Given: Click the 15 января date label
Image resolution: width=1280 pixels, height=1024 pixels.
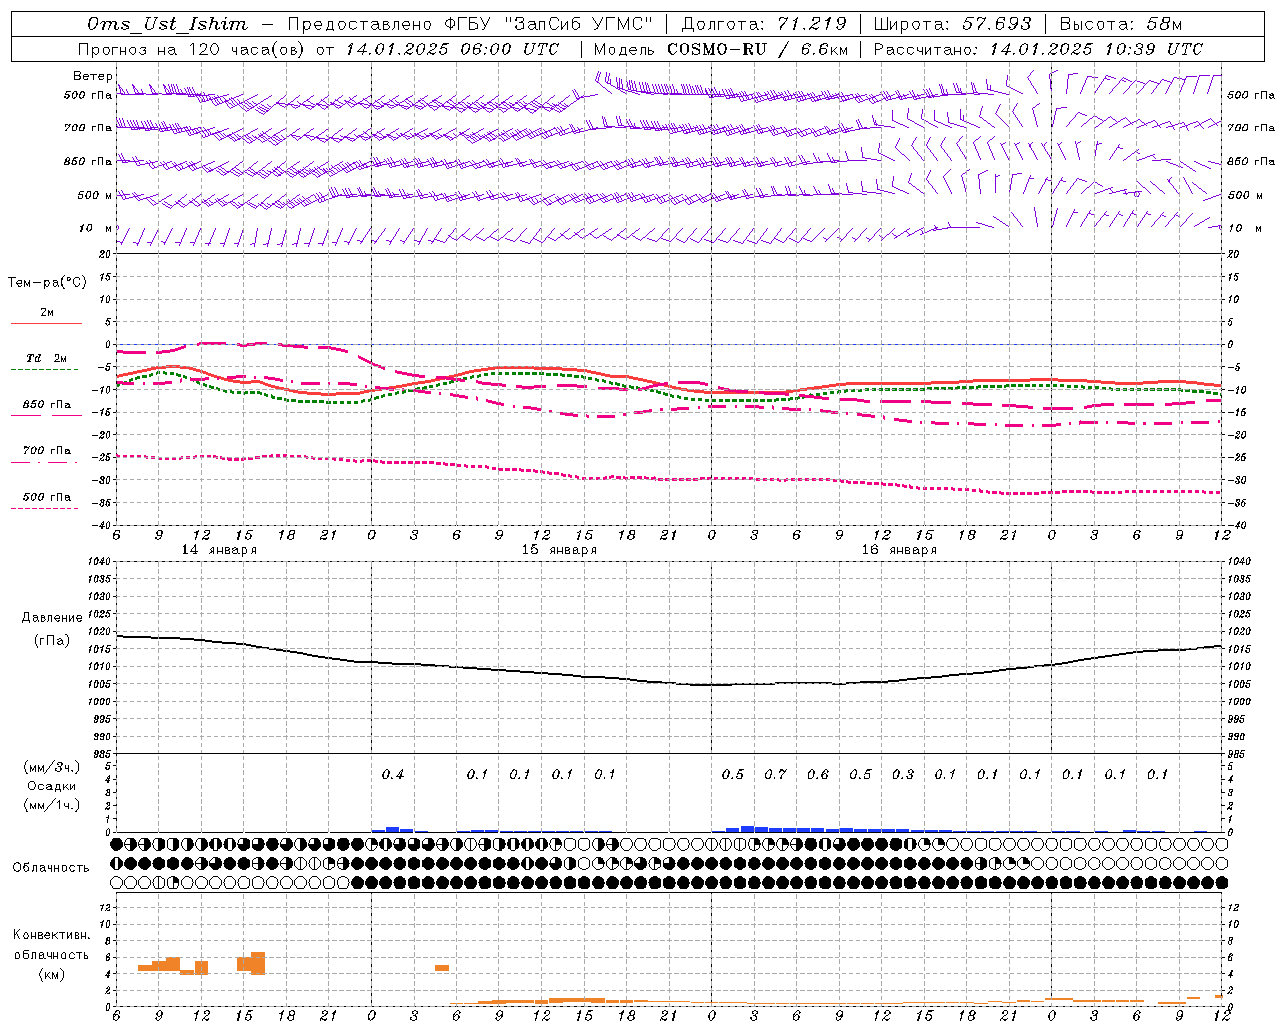Looking at the screenshot, I should click(x=559, y=550).
